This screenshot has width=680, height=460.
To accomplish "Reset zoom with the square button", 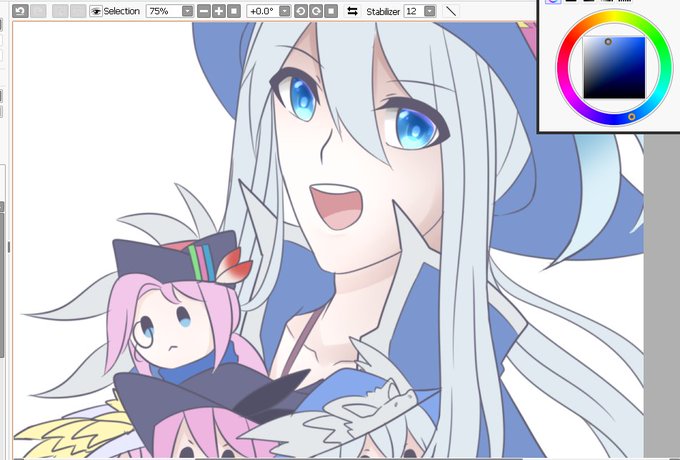I will tap(234, 11).
